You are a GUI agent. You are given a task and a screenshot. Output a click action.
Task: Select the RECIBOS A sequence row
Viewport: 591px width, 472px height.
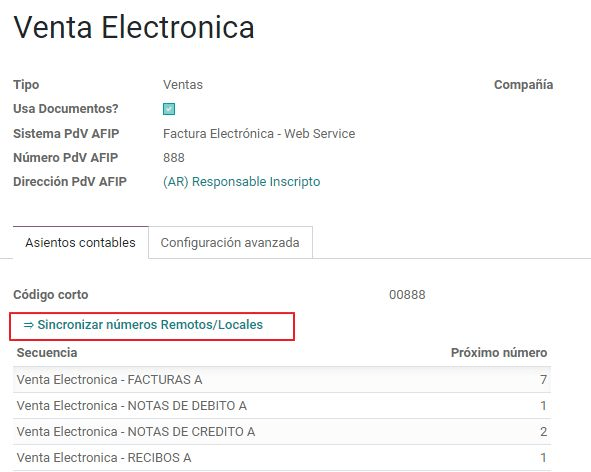(x=282, y=458)
